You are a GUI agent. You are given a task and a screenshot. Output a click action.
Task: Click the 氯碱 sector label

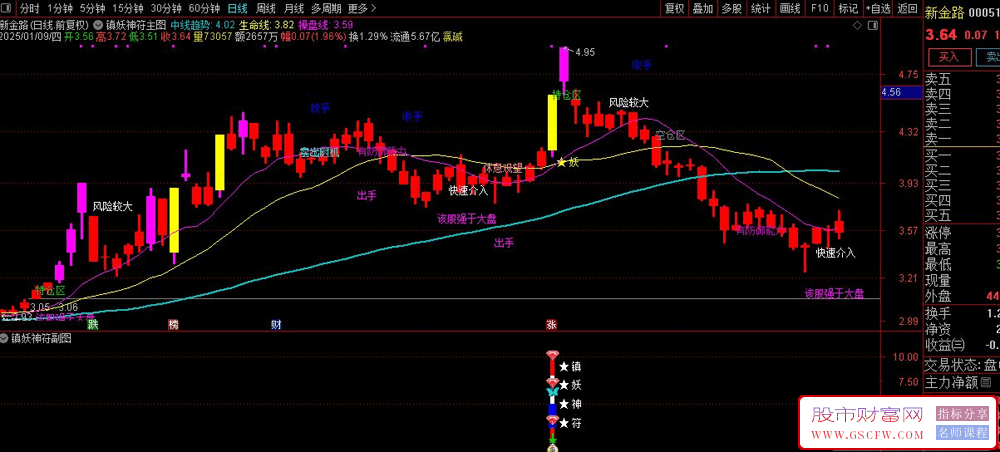point(453,37)
